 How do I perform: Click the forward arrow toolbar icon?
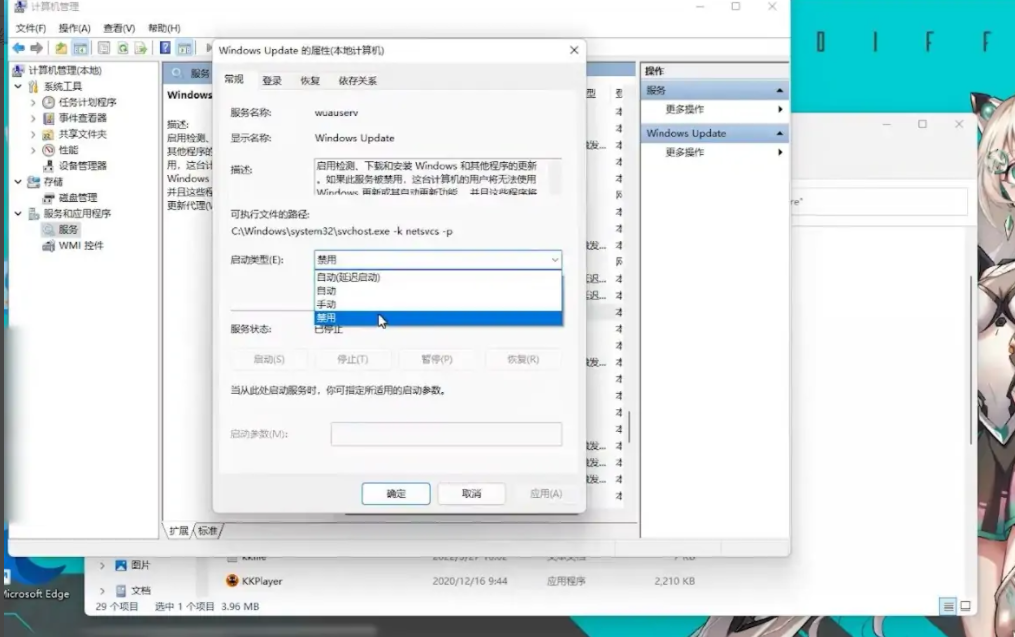(x=37, y=48)
